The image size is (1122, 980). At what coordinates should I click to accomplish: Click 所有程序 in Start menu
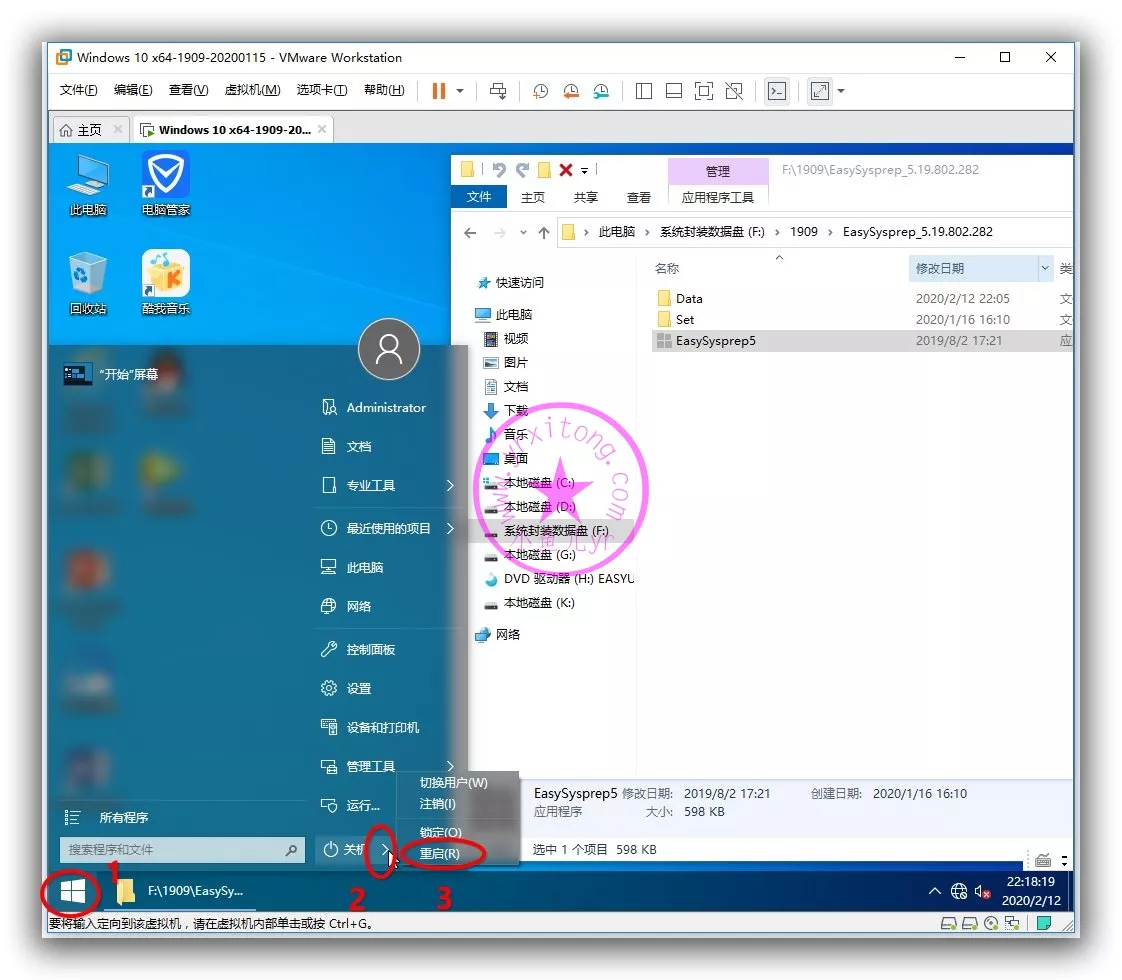coord(123,818)
